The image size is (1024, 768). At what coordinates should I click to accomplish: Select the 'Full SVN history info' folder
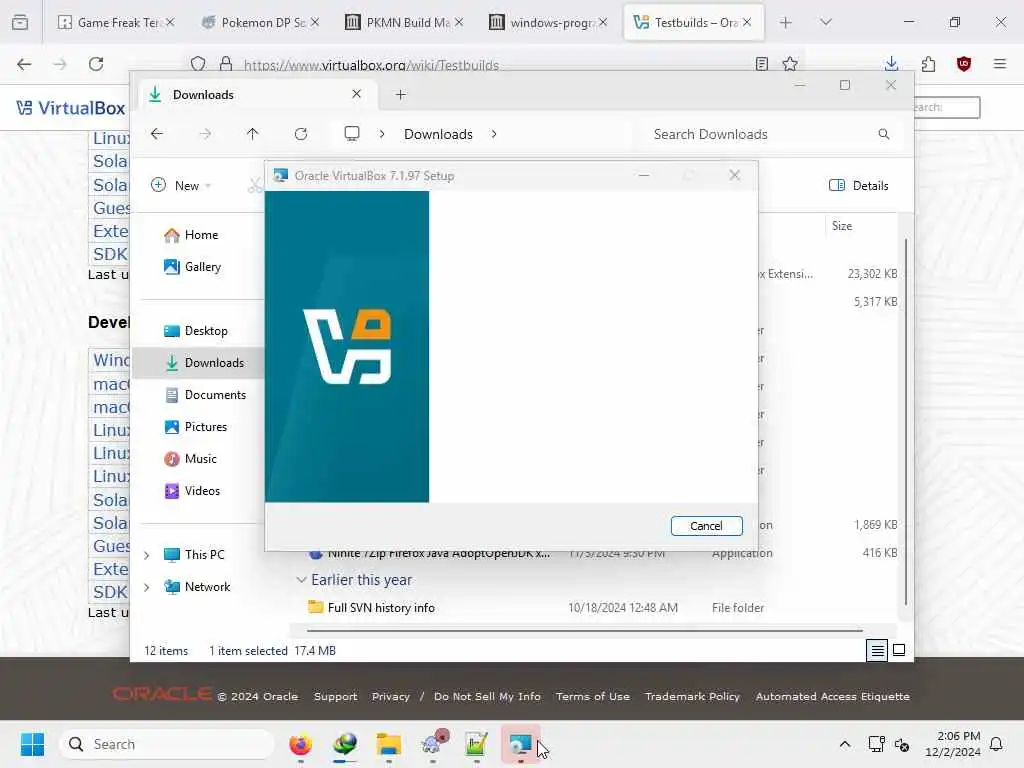click(381, 607)
